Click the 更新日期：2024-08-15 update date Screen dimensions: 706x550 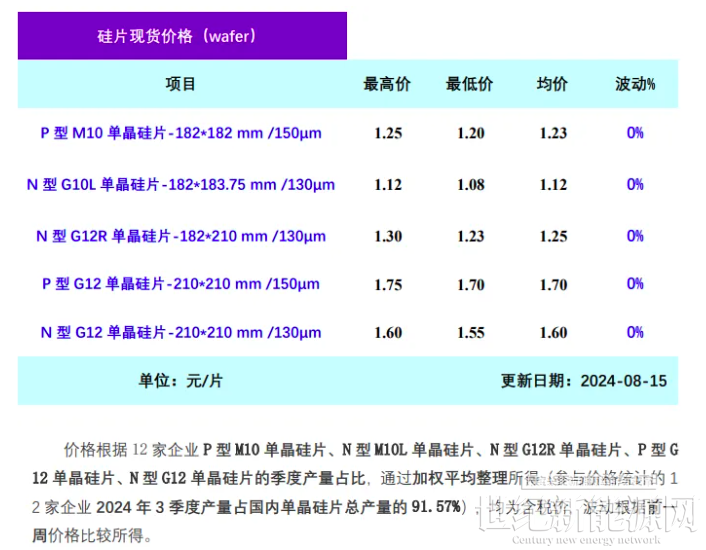coord(584,381)
